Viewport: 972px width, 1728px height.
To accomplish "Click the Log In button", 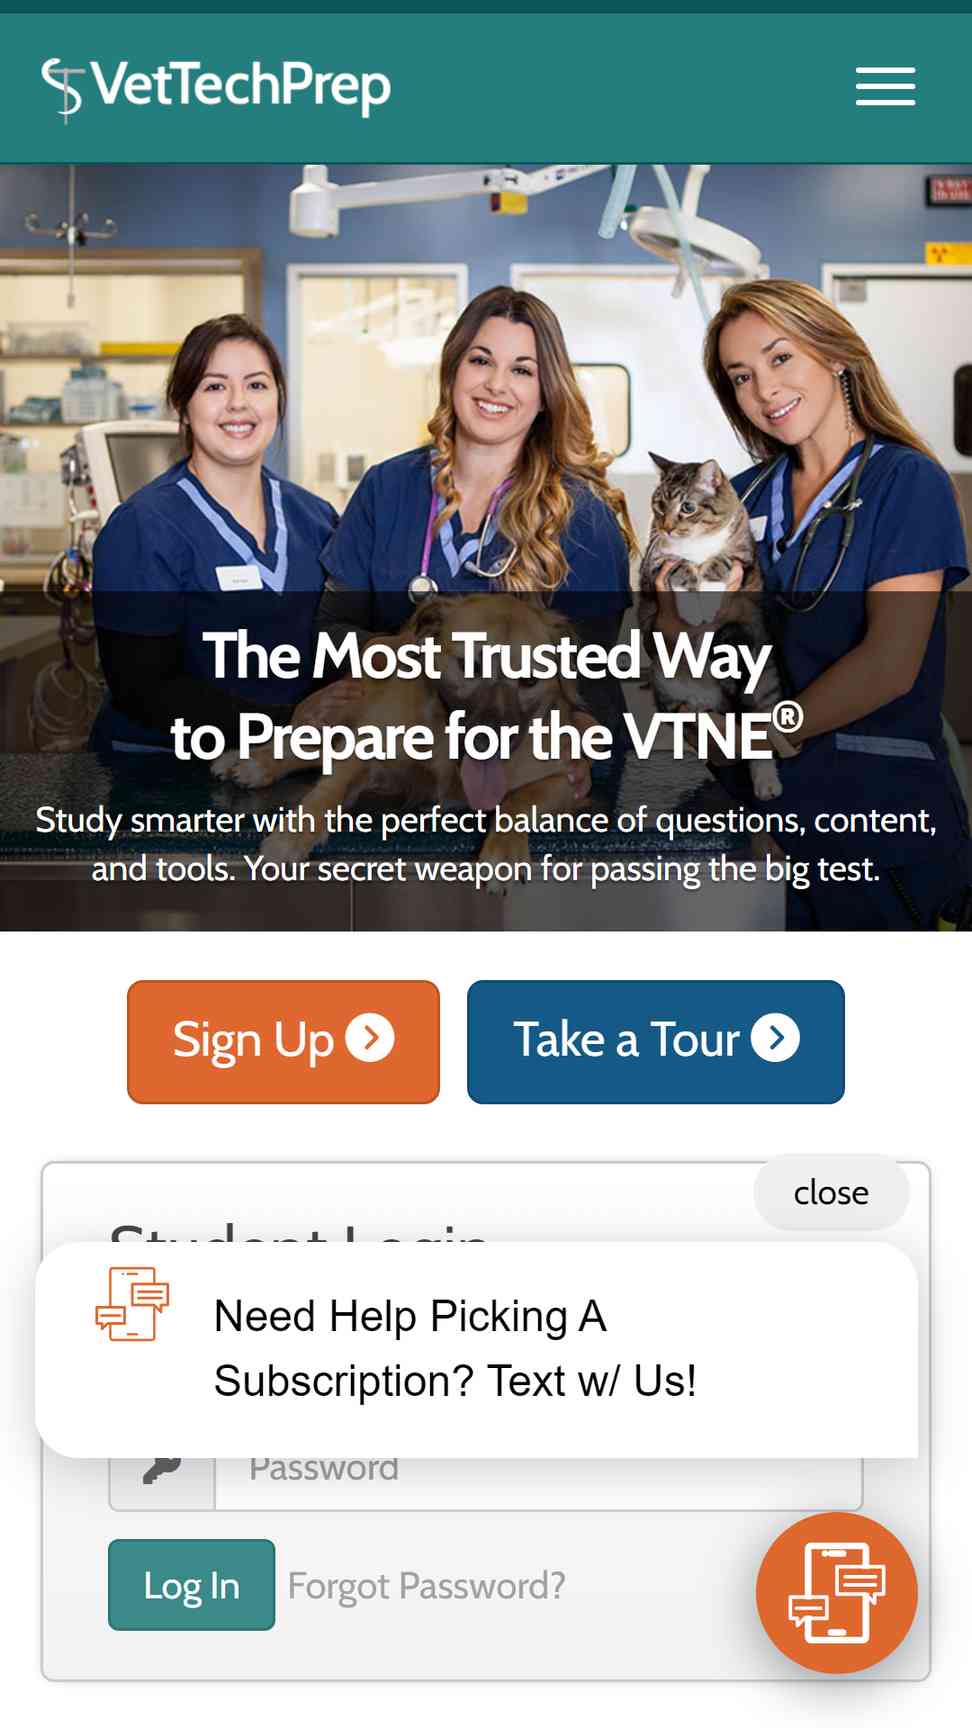I will tap(191, 1585).
